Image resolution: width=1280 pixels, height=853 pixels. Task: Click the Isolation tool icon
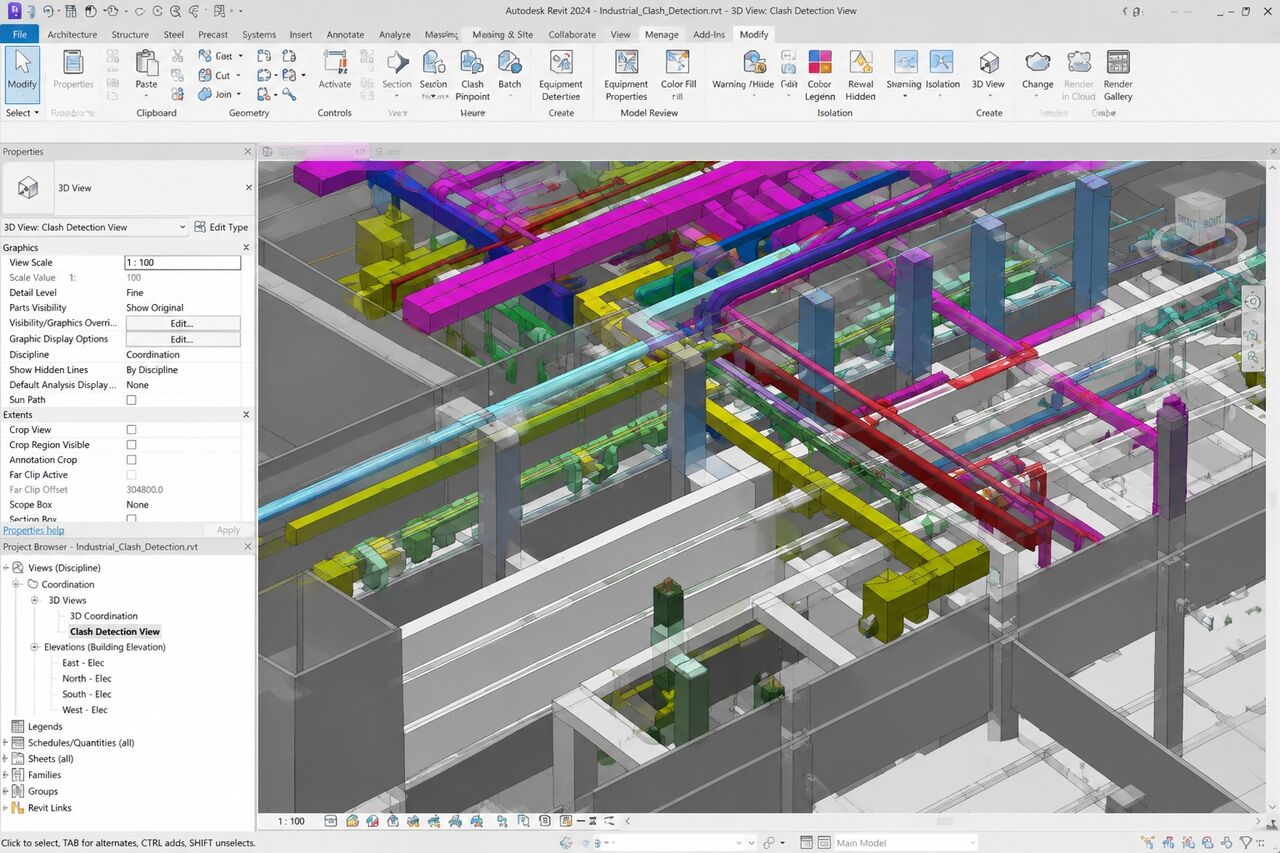click(x=942, y=64)
